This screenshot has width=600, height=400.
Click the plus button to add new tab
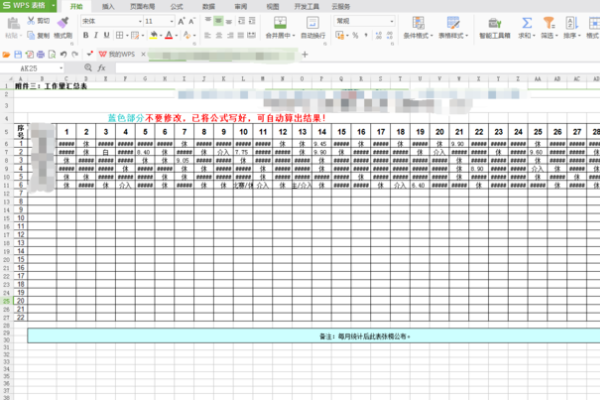pyautogui.click(x=305, y=54)
